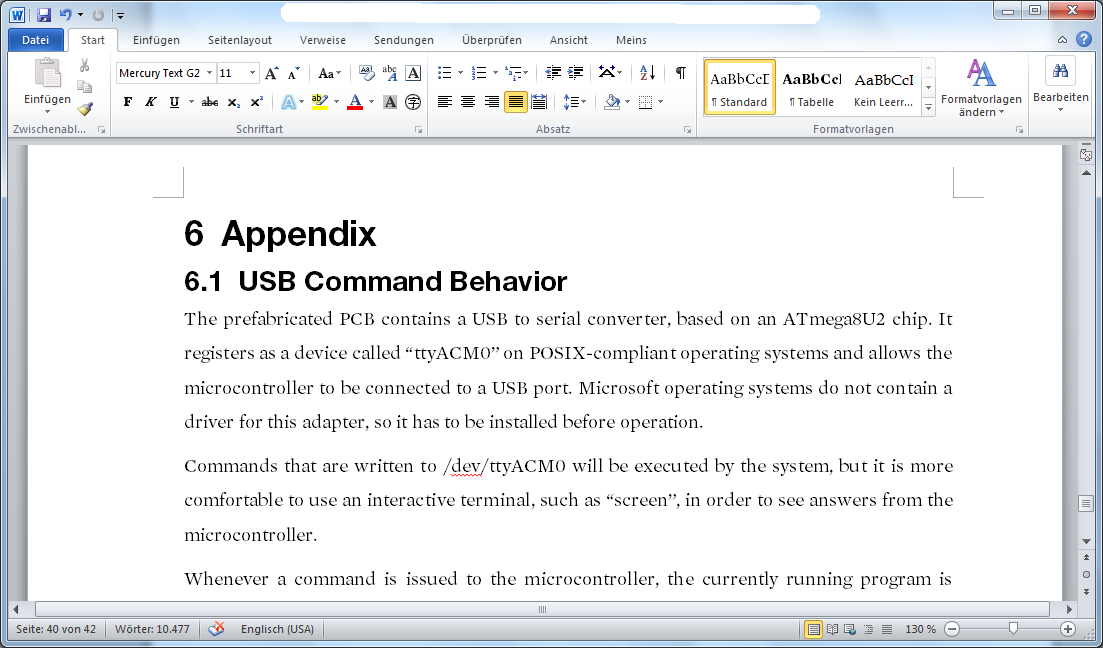Click the Englisch (USA) language indicator
This screenshot has height=648, width=1103.
[277, 629]
